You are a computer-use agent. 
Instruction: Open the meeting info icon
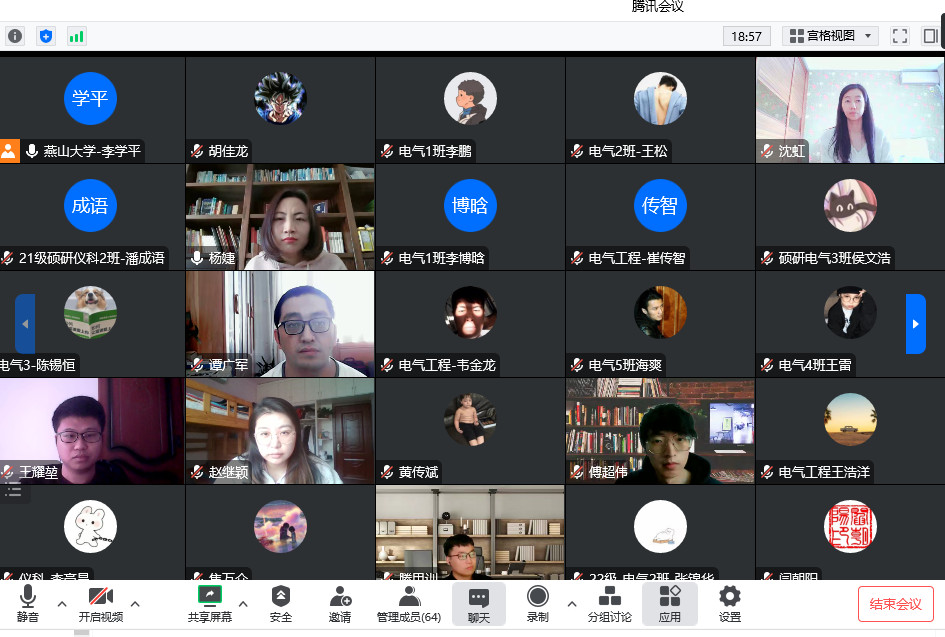15,36
